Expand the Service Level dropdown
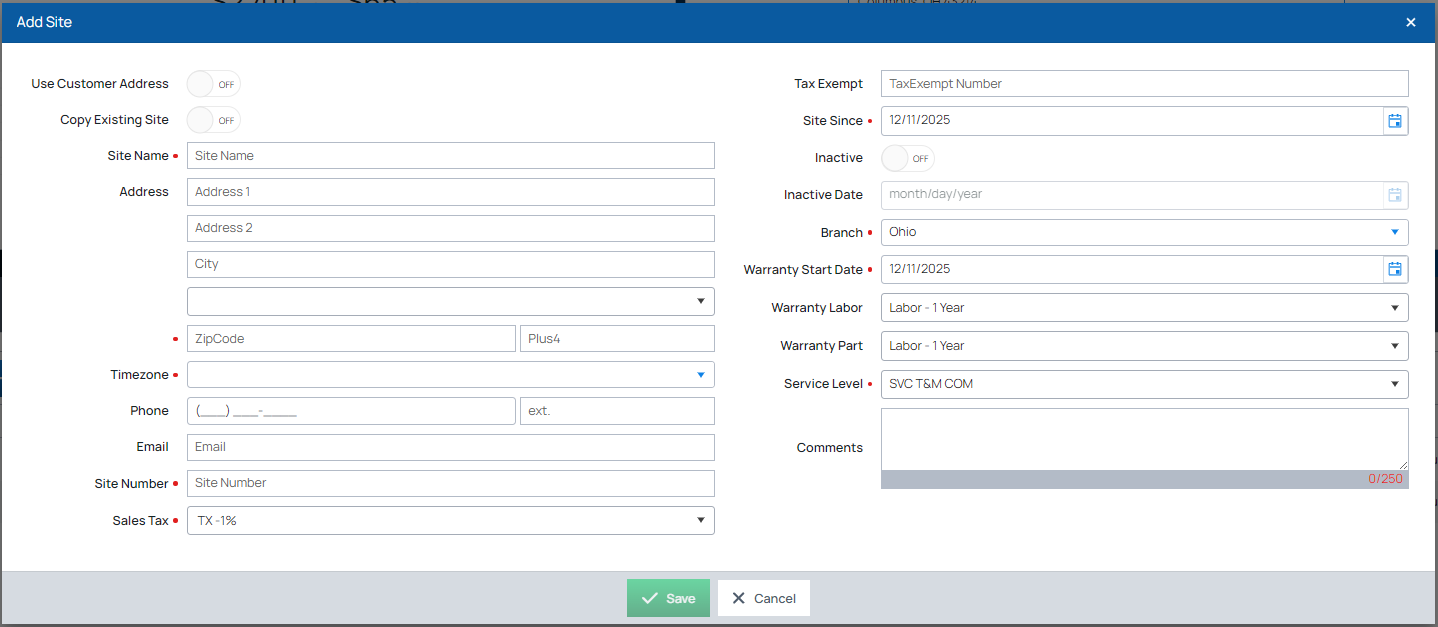1438x627 pixels. 1145,384
